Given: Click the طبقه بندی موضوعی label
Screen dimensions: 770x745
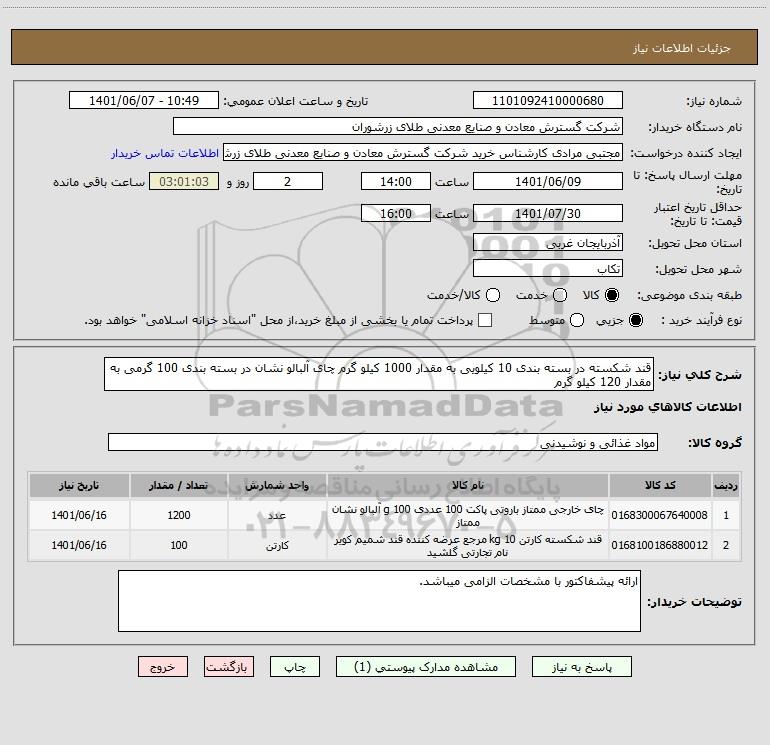Looking at the screenshot, I should coord(689,295).
